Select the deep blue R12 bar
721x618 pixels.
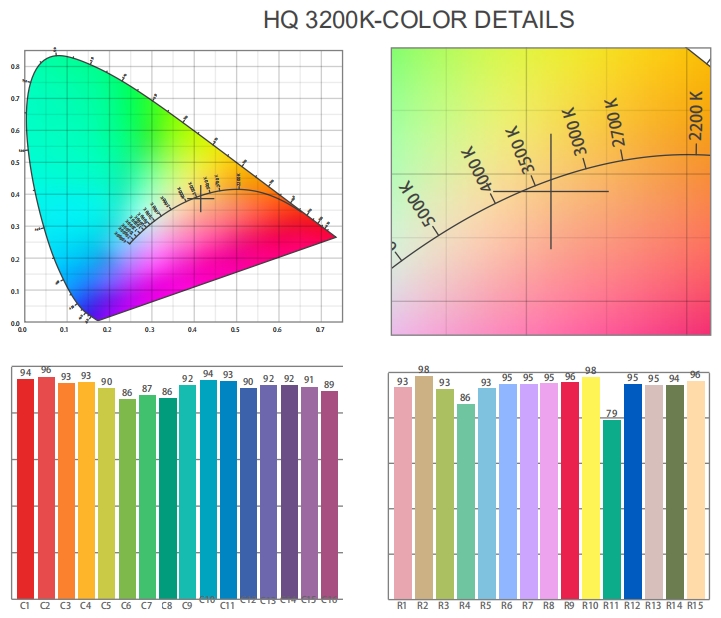click(x=633, y=492)
